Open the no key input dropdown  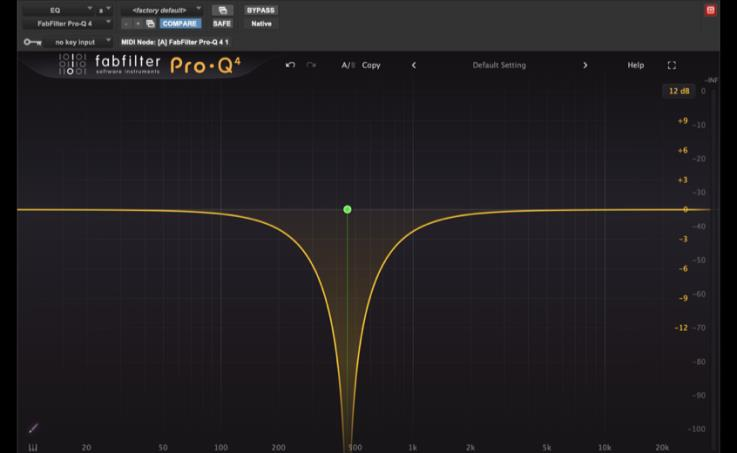tap(78, 42)
